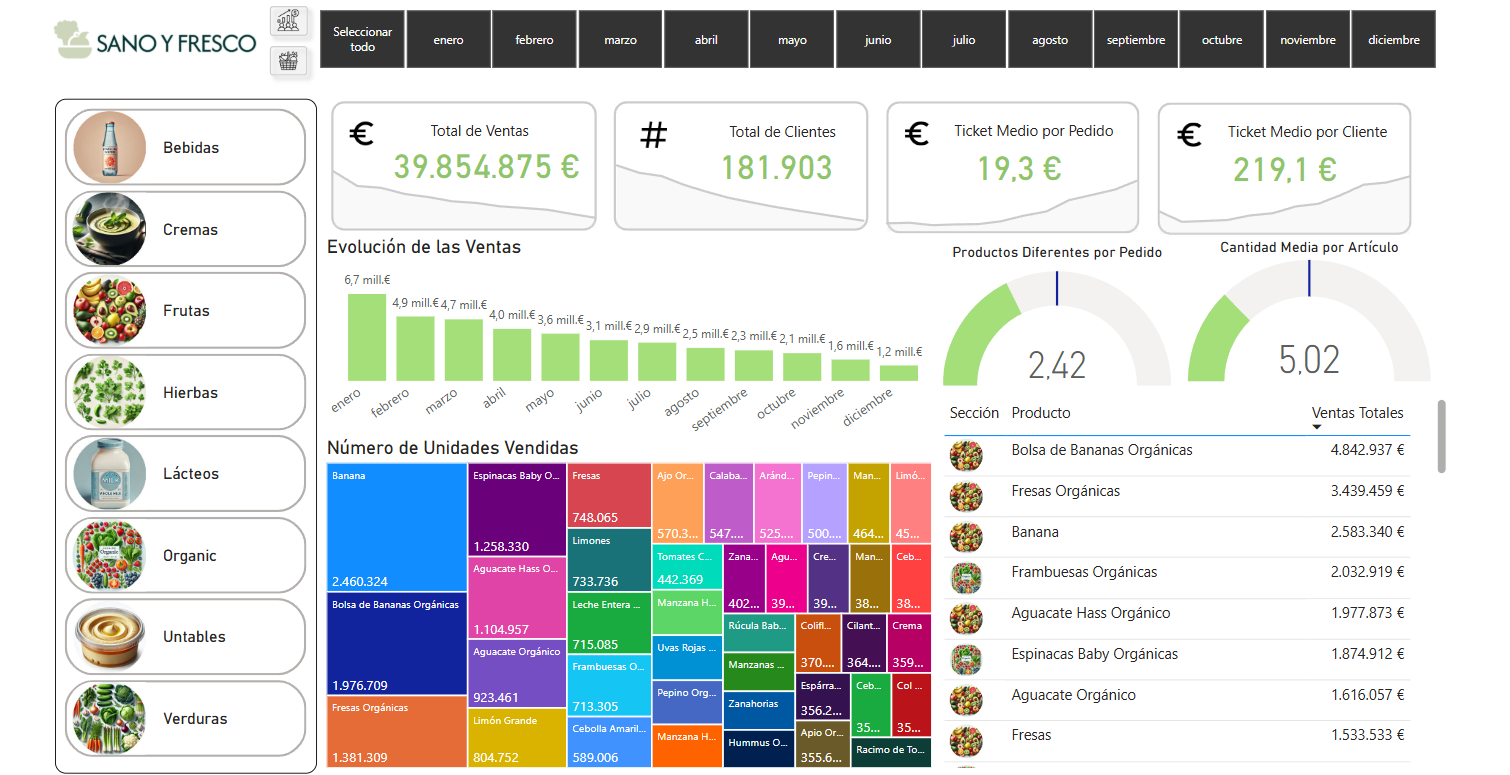Click the product table vertical scrollbar
The height and width of the screenshot is (775, 1510).
coord(1441,437)
